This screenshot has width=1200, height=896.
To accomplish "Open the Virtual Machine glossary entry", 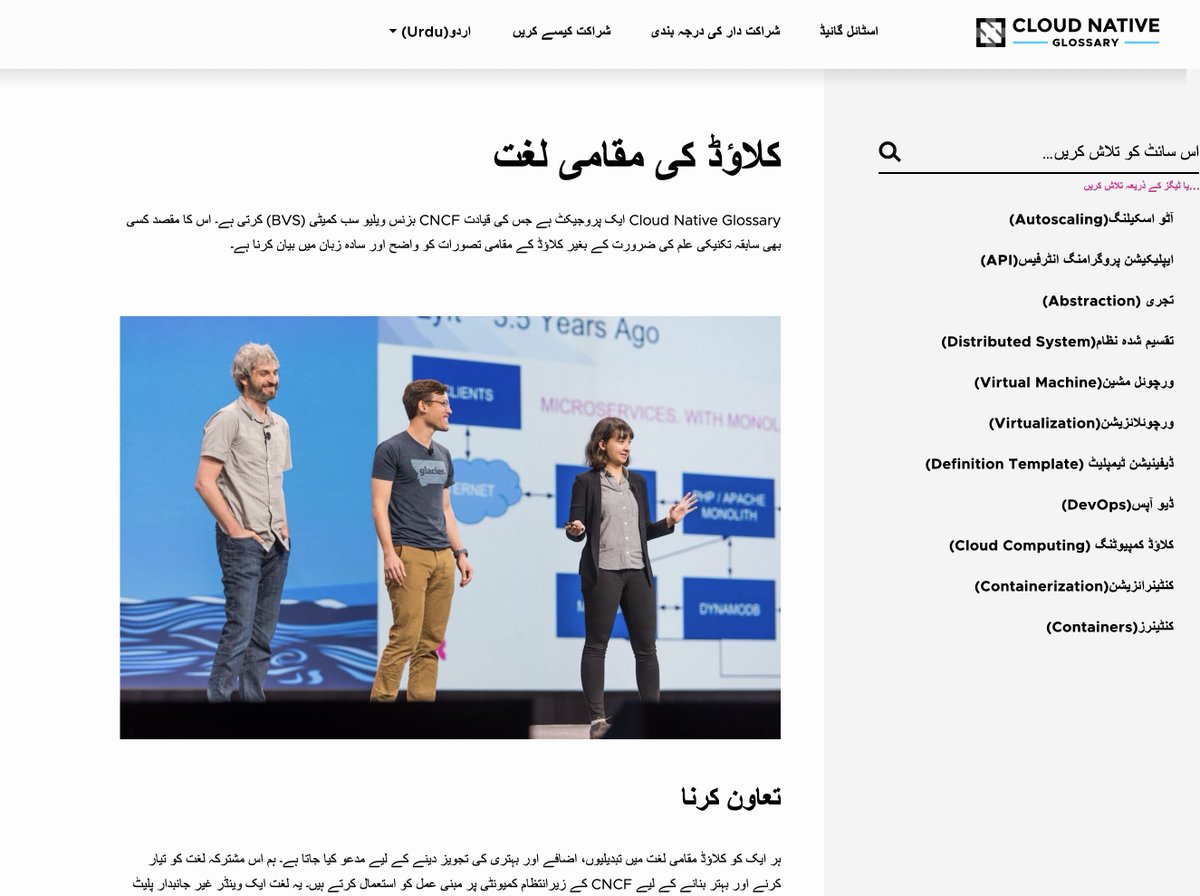I will pyautogui.click(x=1074, y=383).
